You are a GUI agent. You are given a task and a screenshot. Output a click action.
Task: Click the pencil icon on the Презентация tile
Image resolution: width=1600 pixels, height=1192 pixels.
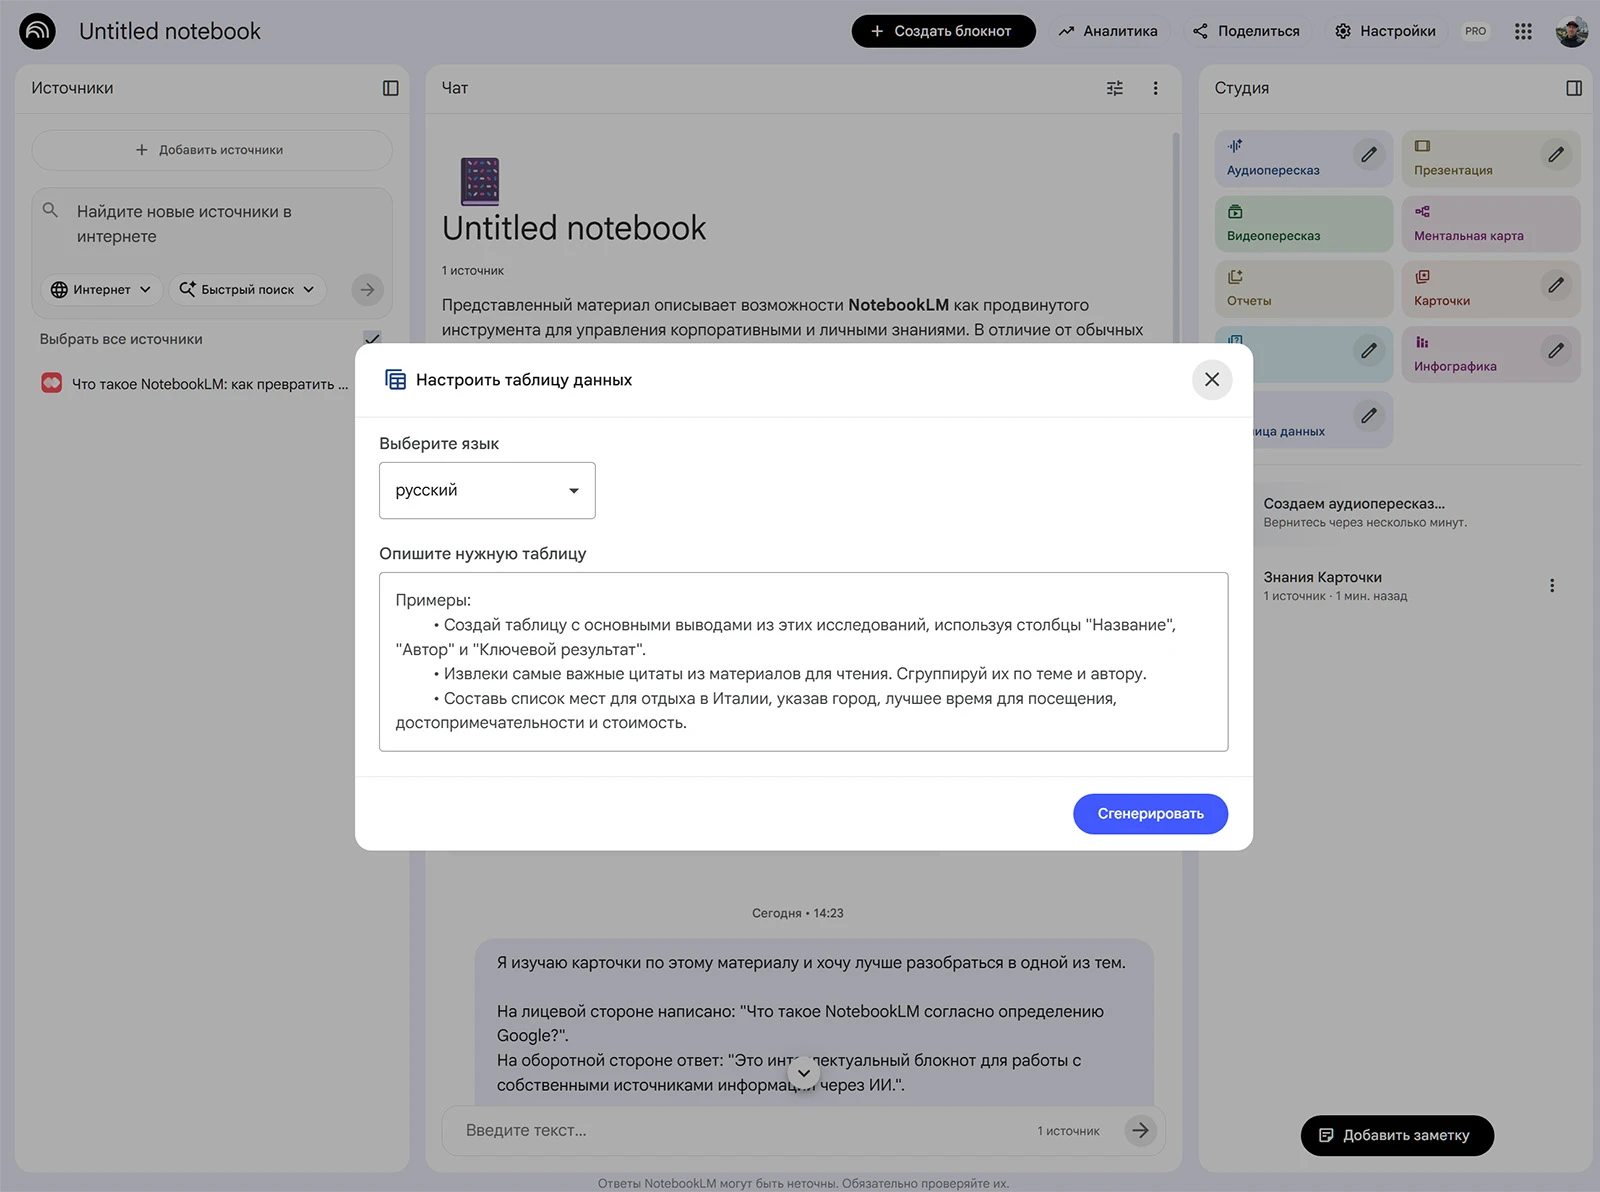click(1556, 155)
